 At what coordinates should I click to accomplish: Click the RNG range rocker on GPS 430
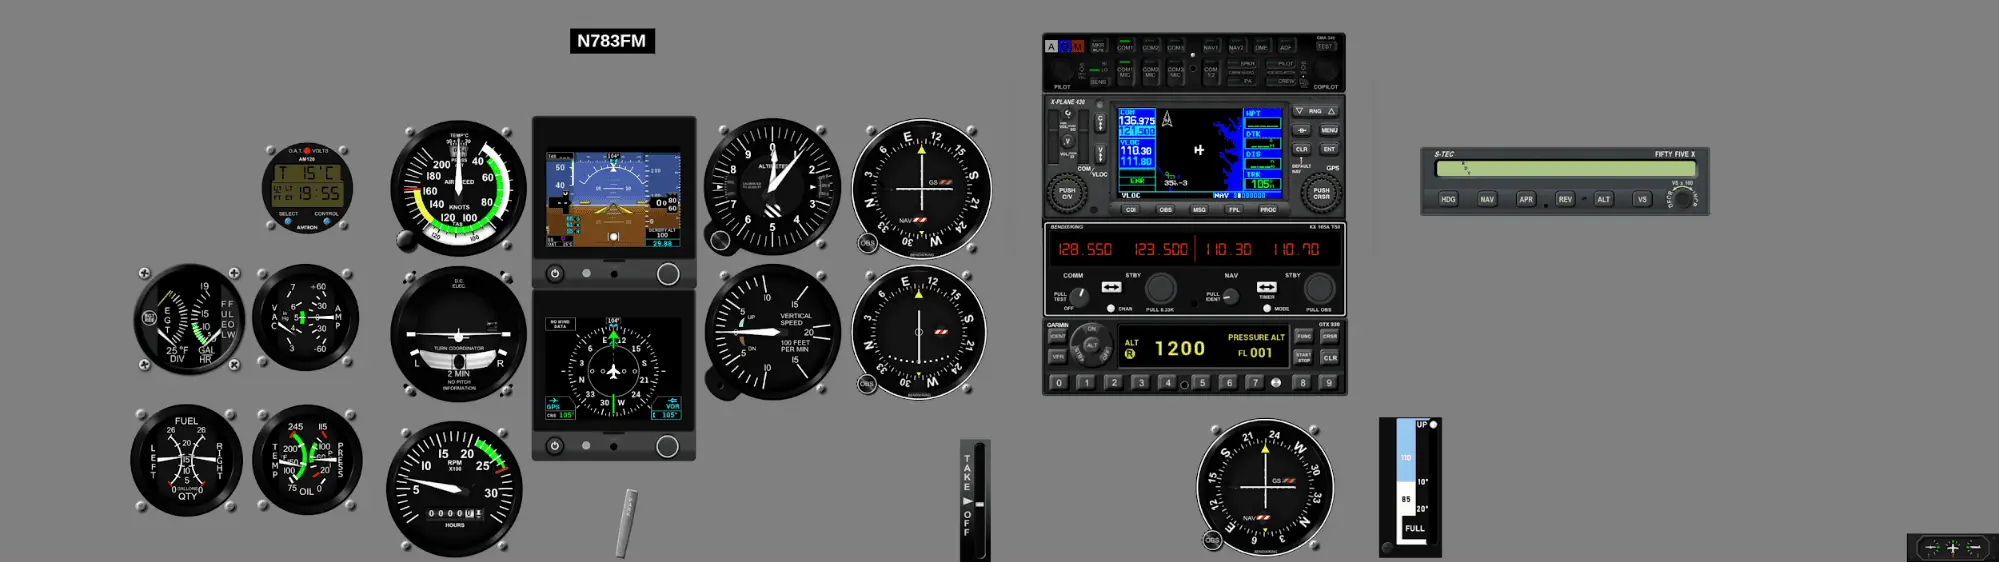pos(1315,111)
